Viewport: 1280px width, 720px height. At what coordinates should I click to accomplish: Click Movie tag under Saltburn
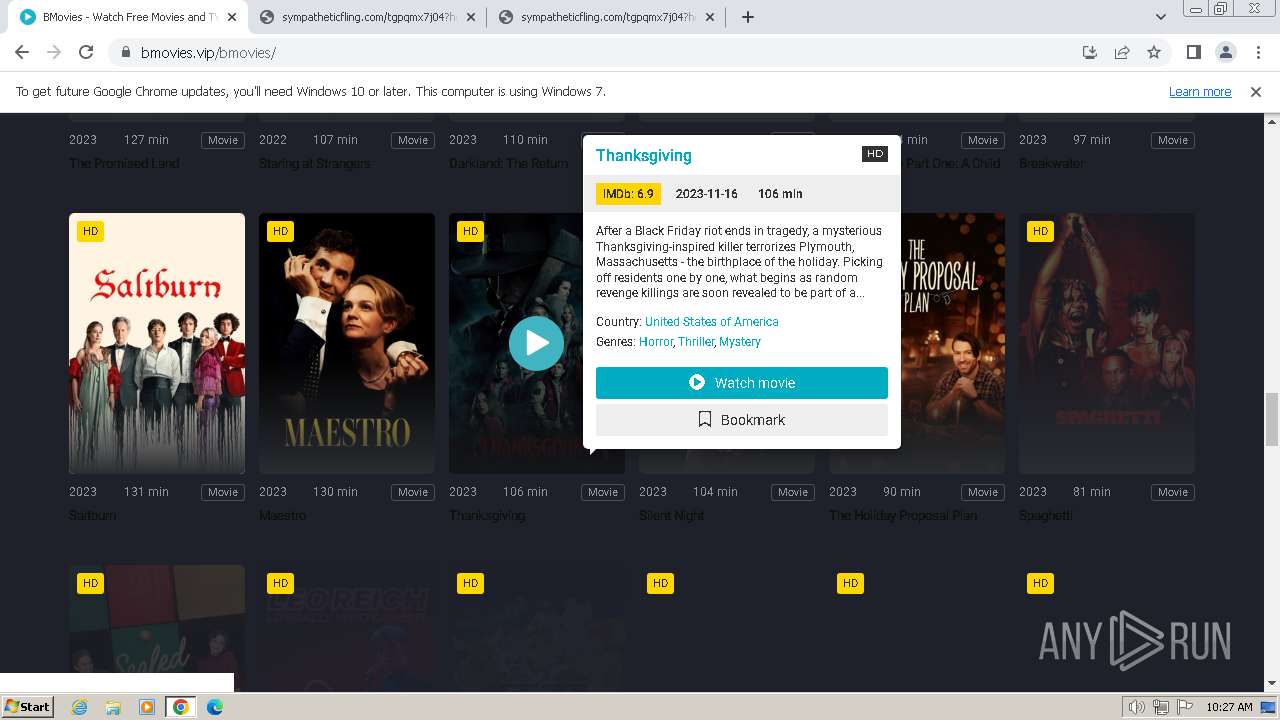tap(223, 492)
